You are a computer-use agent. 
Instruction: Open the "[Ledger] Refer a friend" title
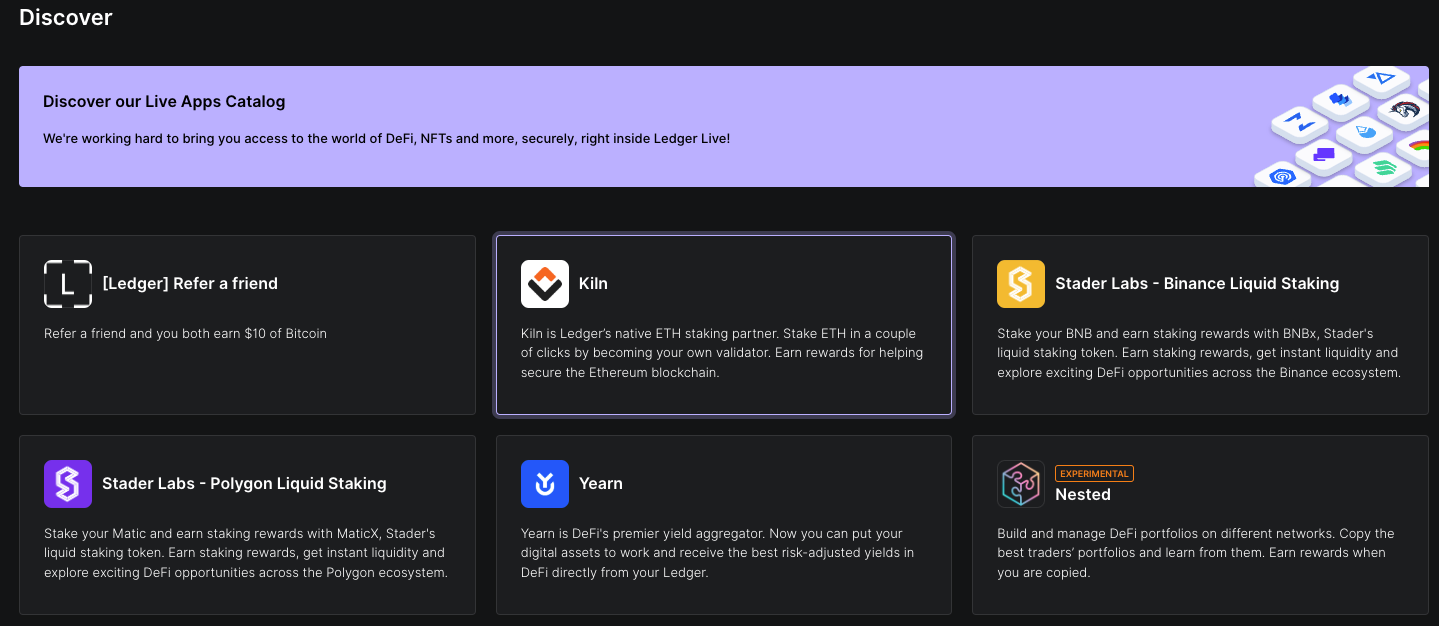coord(190,284)
